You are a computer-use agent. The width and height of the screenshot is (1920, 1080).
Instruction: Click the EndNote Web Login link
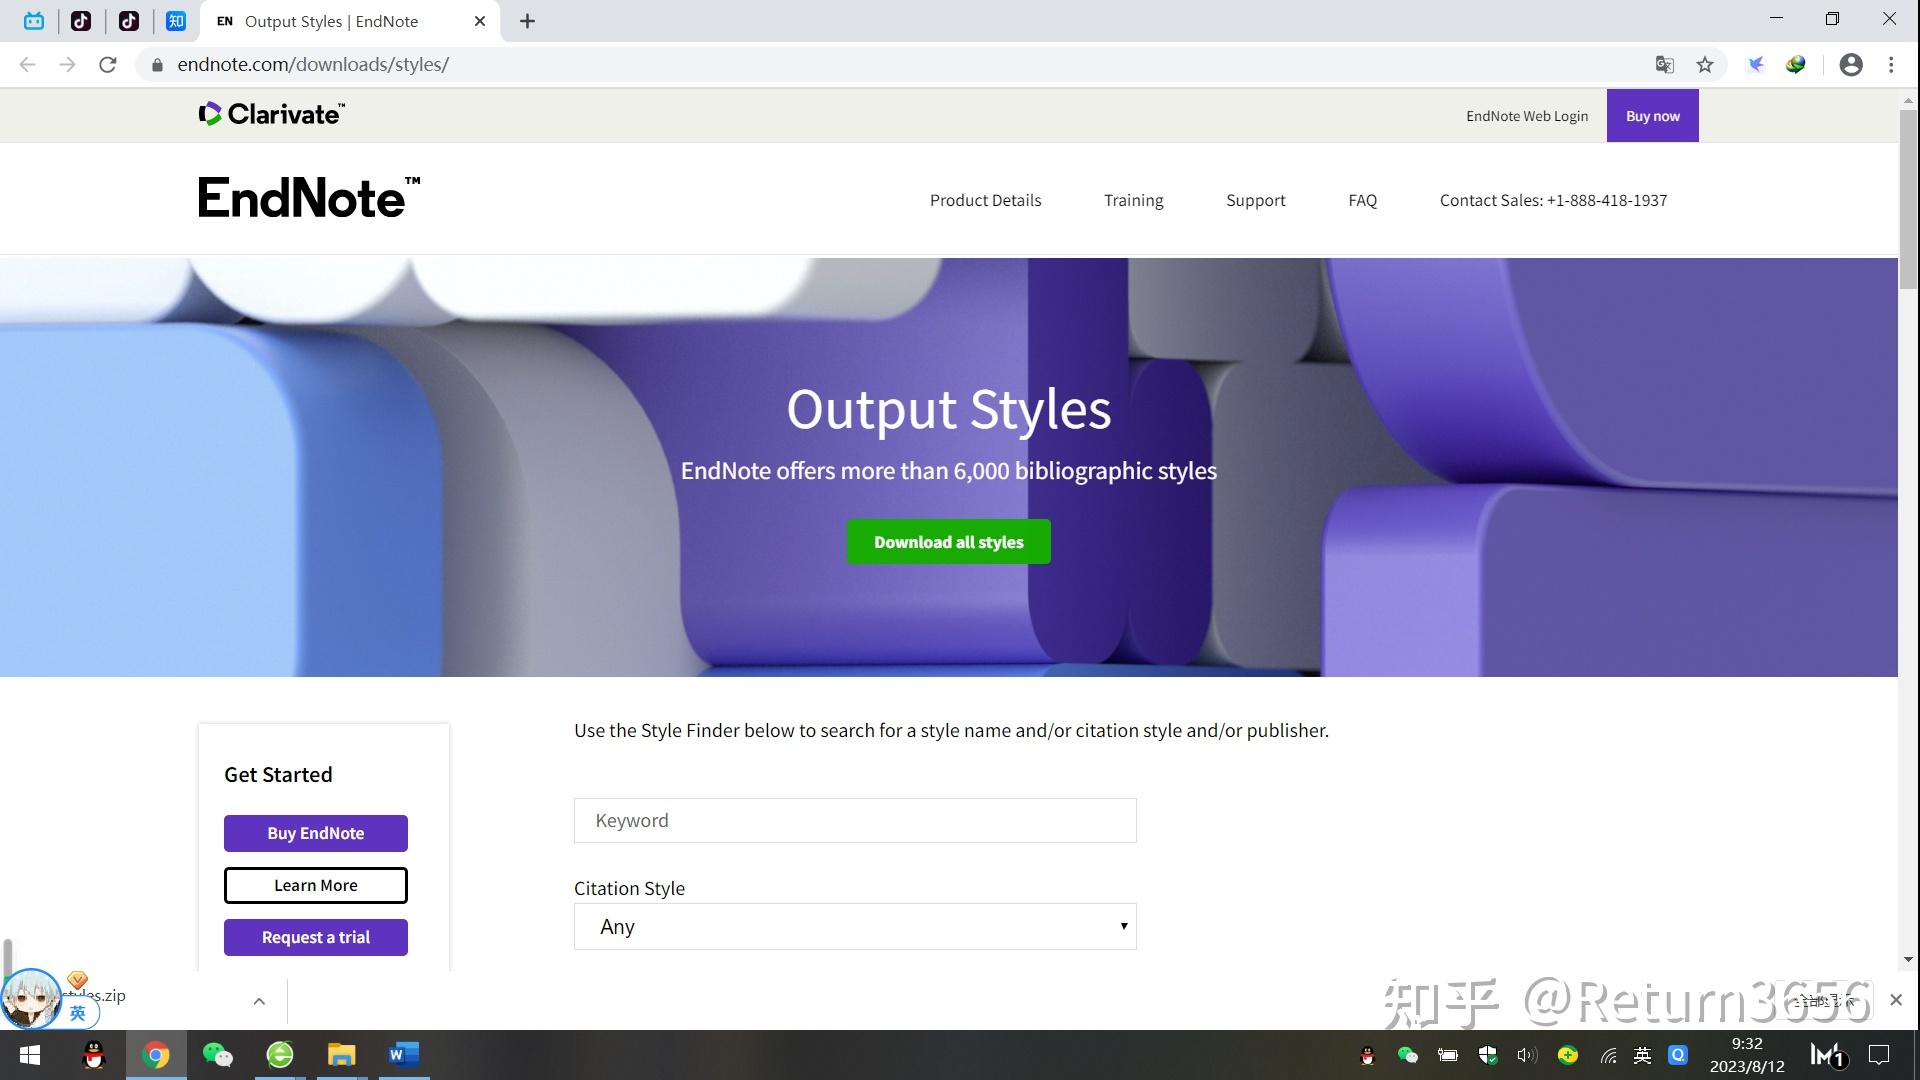1526,116
